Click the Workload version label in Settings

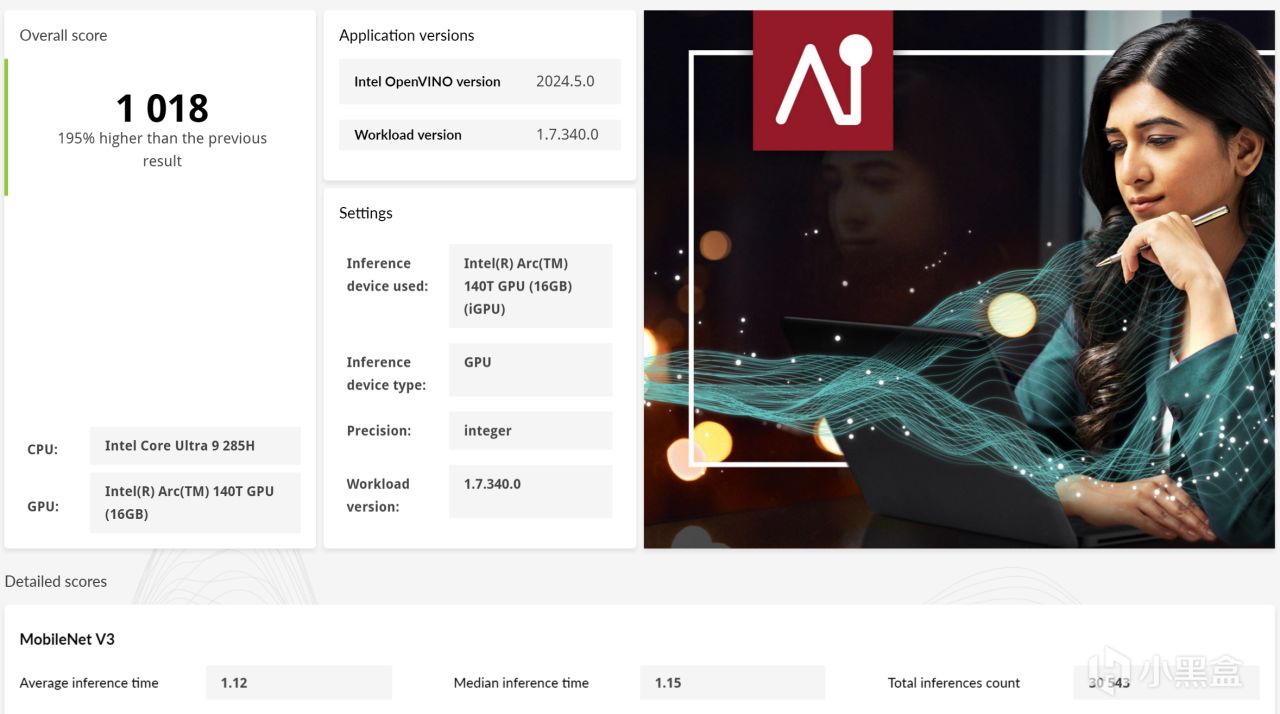[x=378, y=495]
